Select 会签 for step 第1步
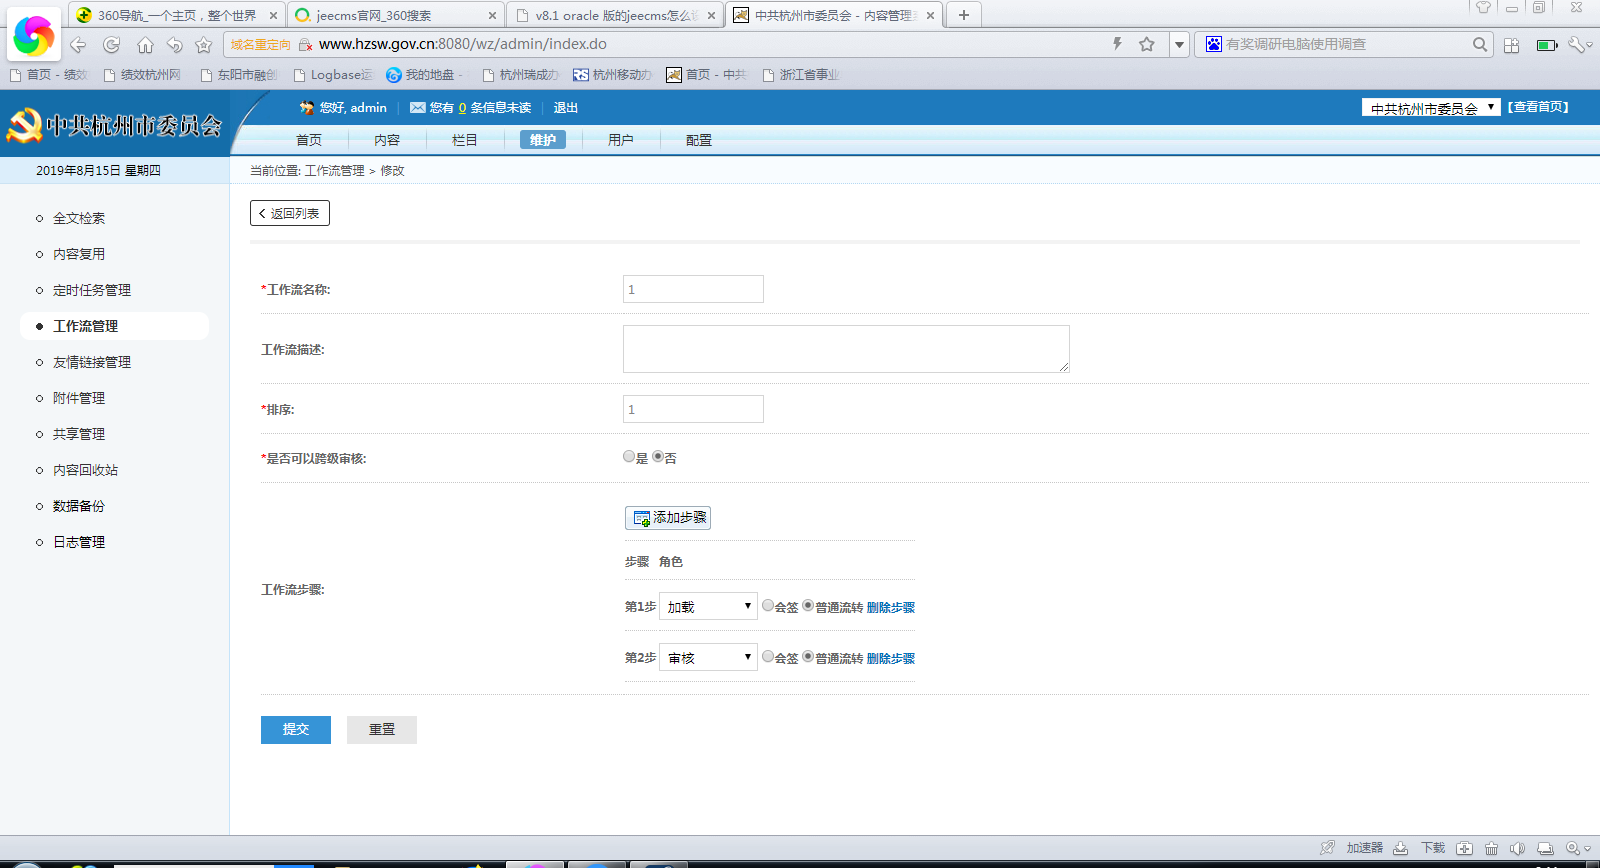The width and height of the screenshot is (1600, 868). (x=768, y=605)
